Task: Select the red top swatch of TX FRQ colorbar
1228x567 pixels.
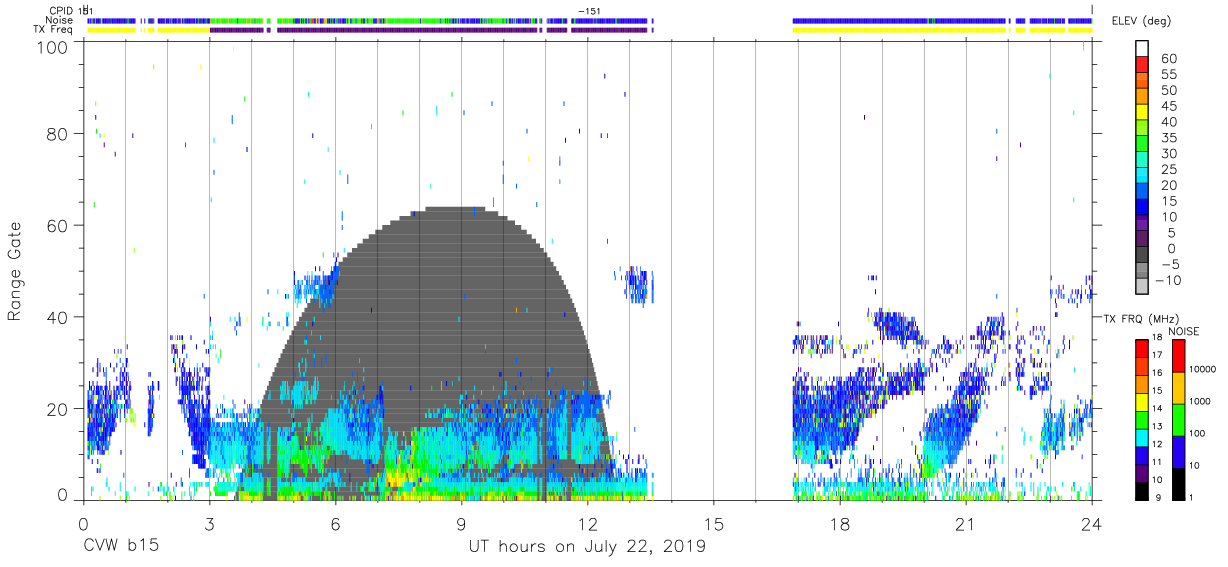Action: tap(1141, 348)
